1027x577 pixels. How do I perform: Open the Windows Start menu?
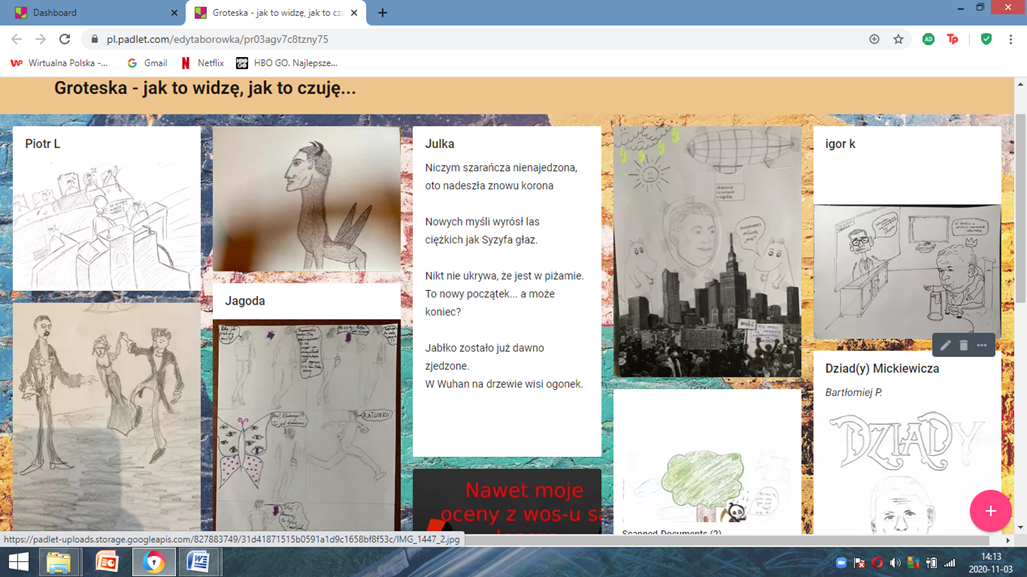[18, 562]
